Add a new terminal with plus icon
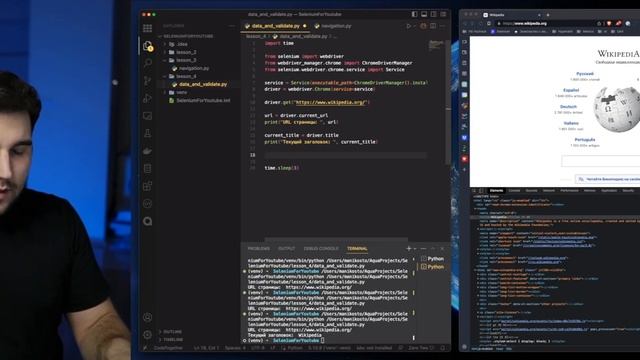This screenshot has width=640, height=360. coord(409,248)
